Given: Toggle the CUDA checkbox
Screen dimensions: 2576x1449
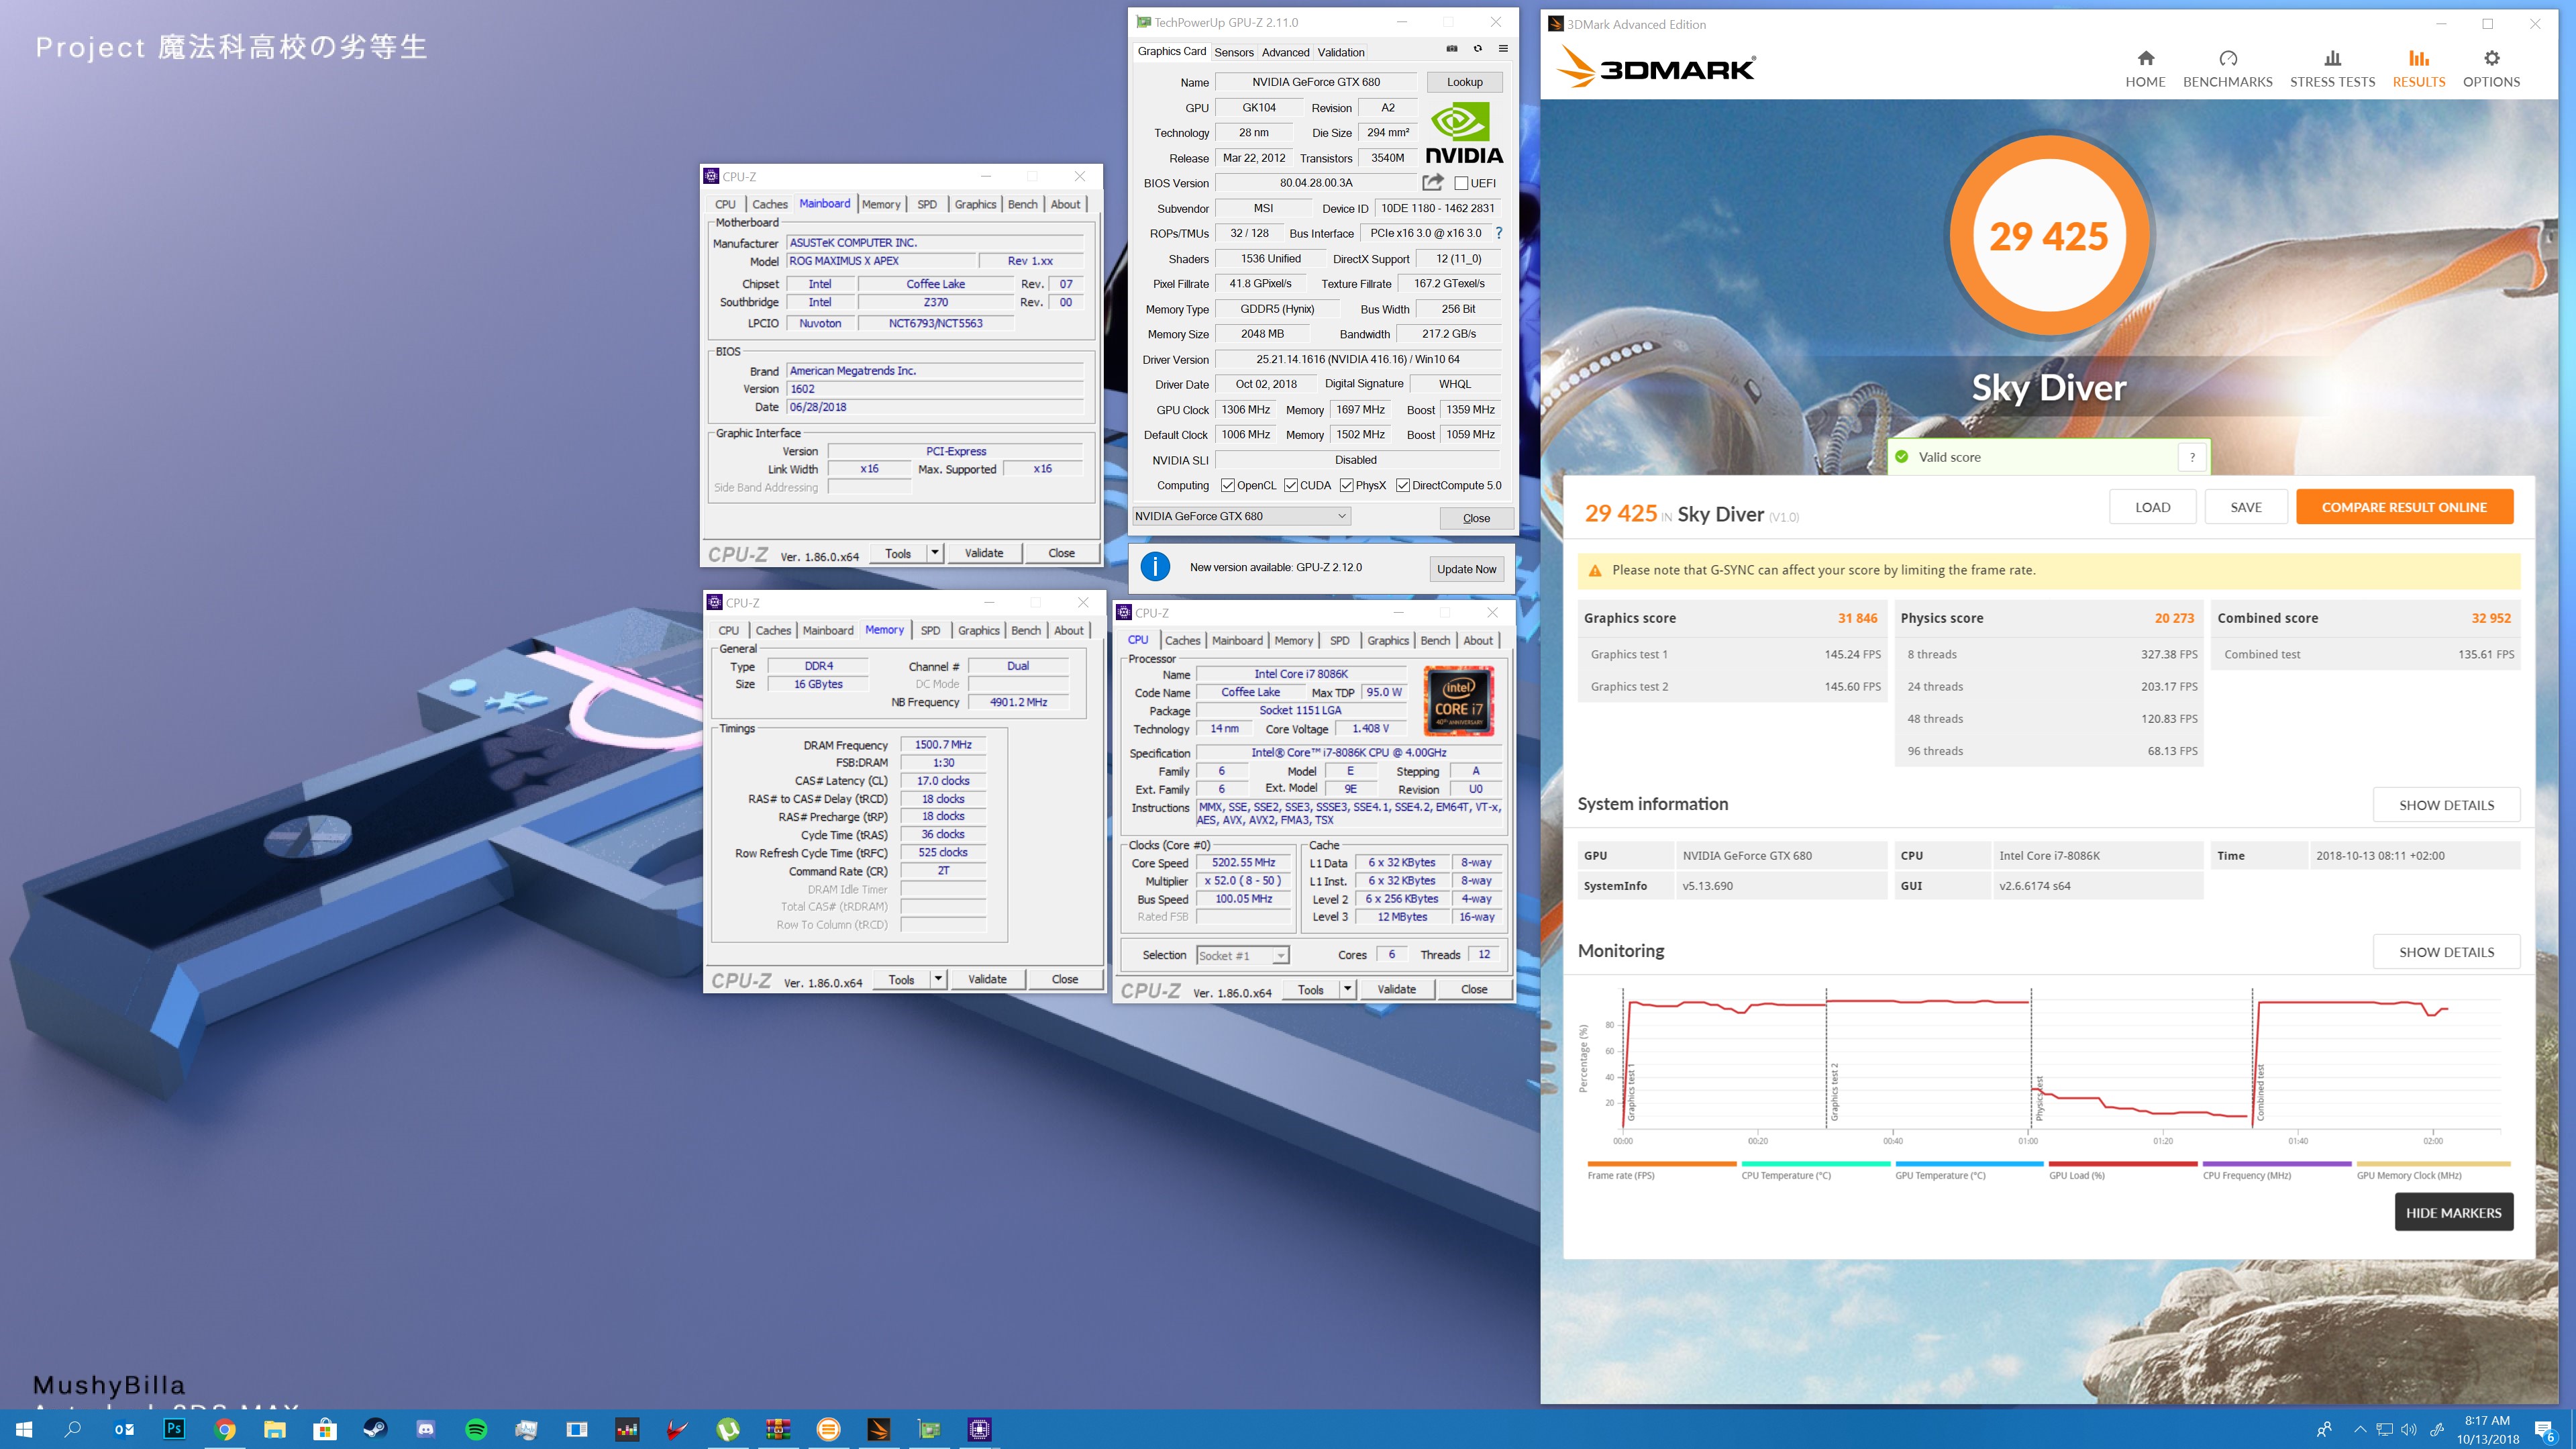Looking at the screenshot, I should [x=1291, y=485].
